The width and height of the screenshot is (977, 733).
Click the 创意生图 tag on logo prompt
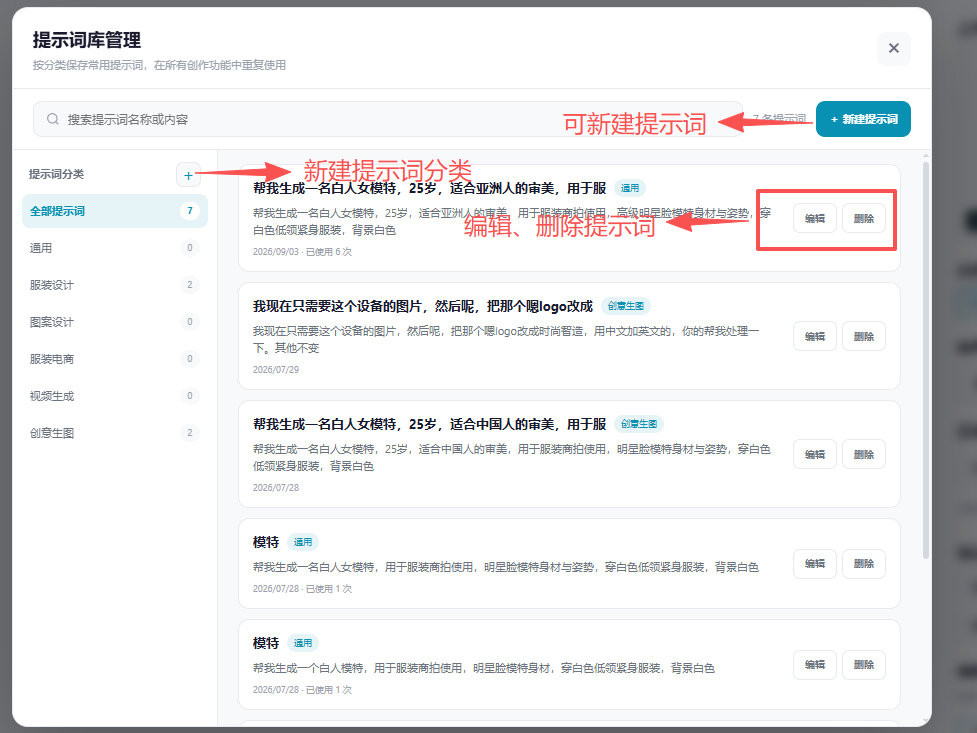tap(626, 306)
